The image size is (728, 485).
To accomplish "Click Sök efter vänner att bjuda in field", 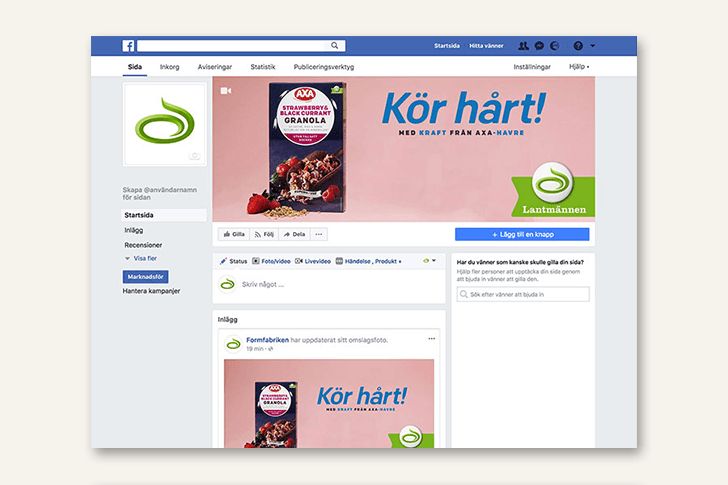I will (523, 294).
